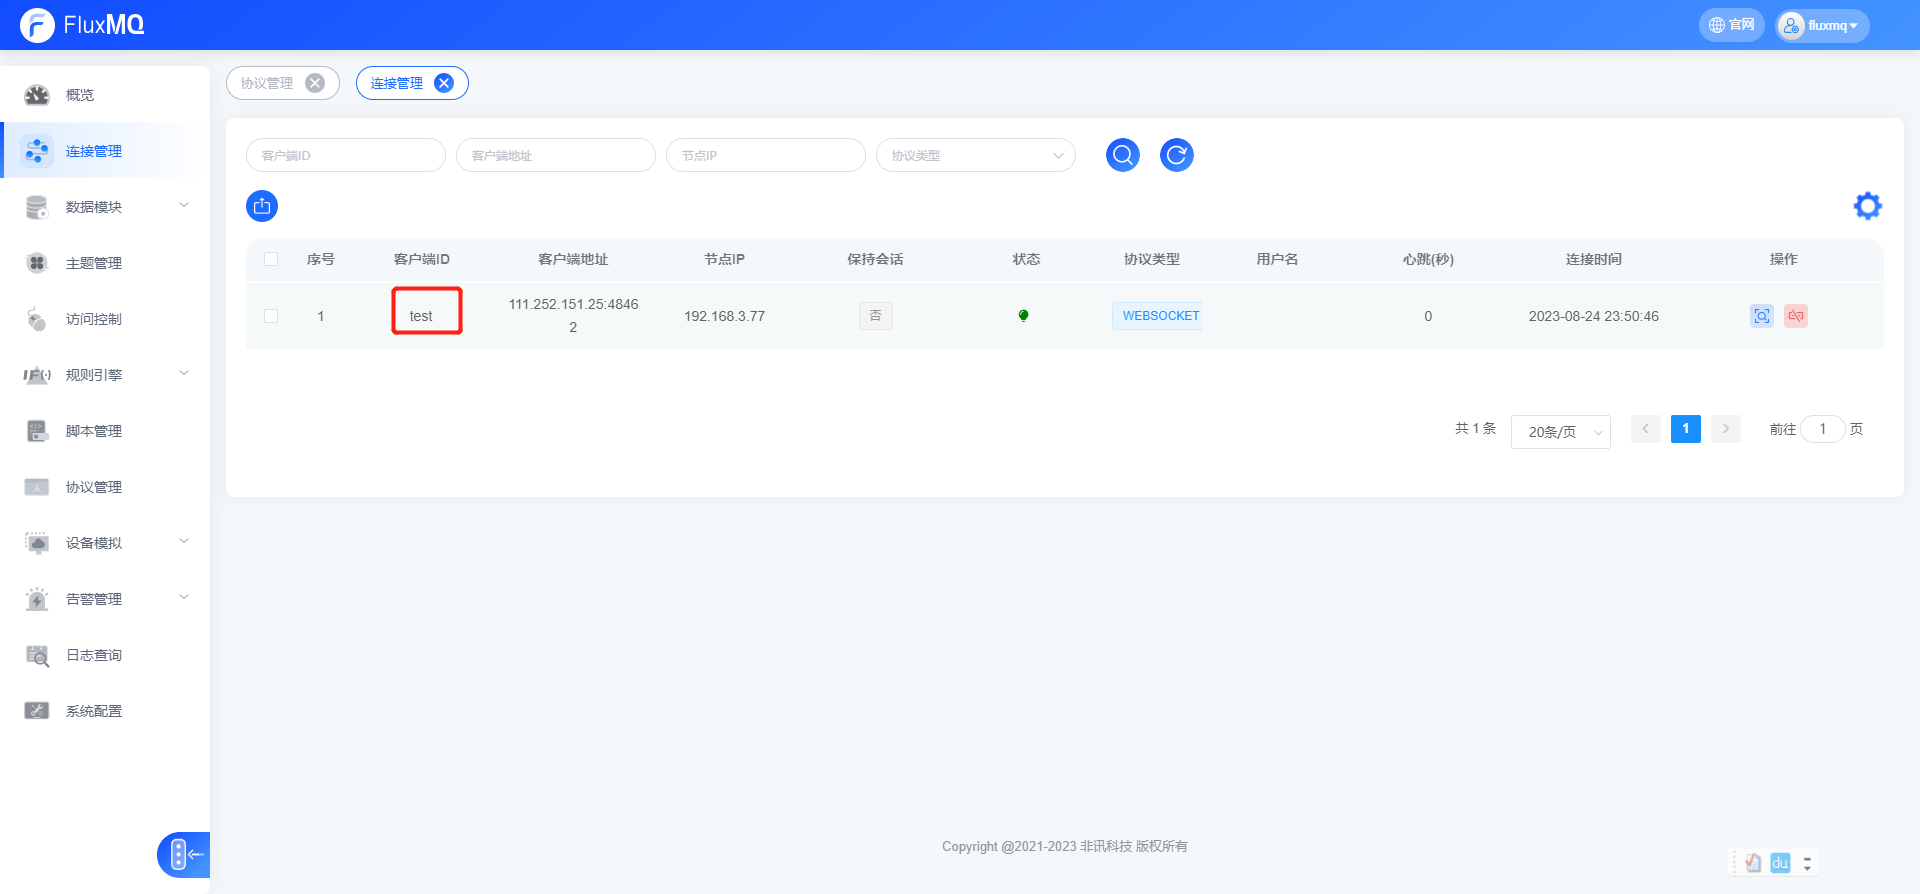Viewport: 1920px width, 894px height.
Task: Switch to the 协议管理 tab
Action: [267, 83]
